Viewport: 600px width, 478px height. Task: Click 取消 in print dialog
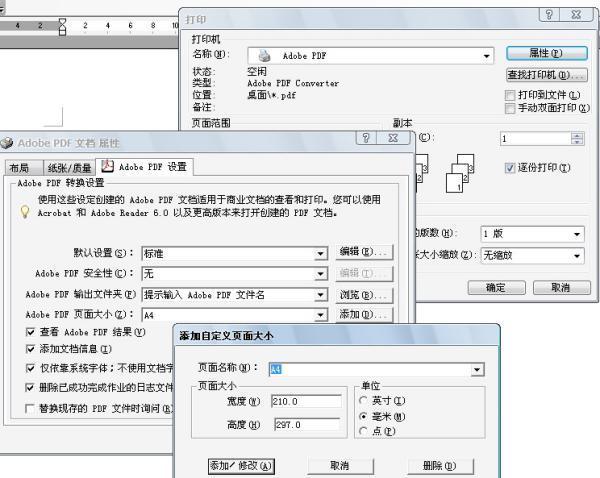pos(561,287)
